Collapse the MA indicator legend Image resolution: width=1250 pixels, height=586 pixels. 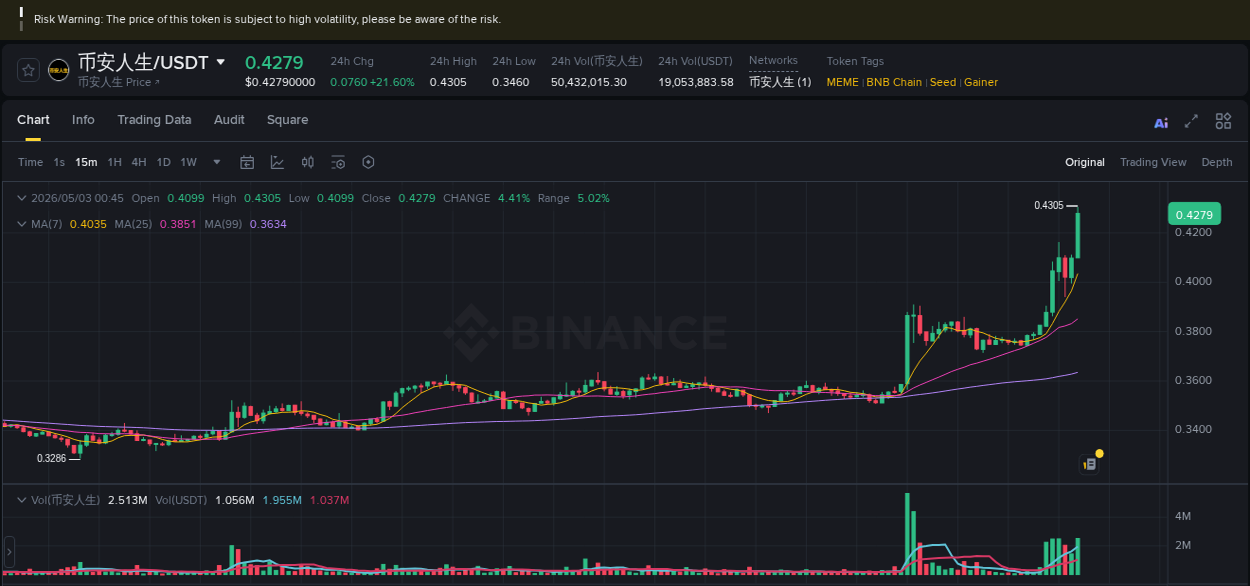click(x=22, y=224)
